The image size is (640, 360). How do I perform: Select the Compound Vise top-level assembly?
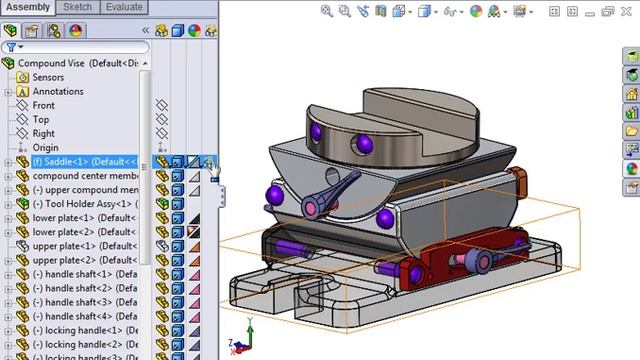pos(78,63)
